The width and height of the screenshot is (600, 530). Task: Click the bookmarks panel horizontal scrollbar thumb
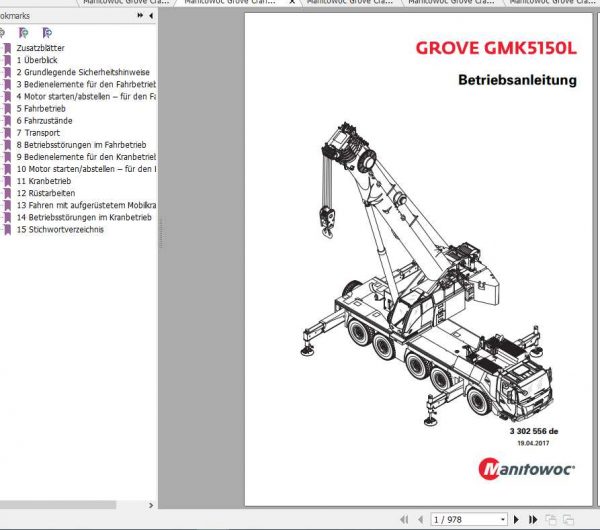[x=57, y=505]
